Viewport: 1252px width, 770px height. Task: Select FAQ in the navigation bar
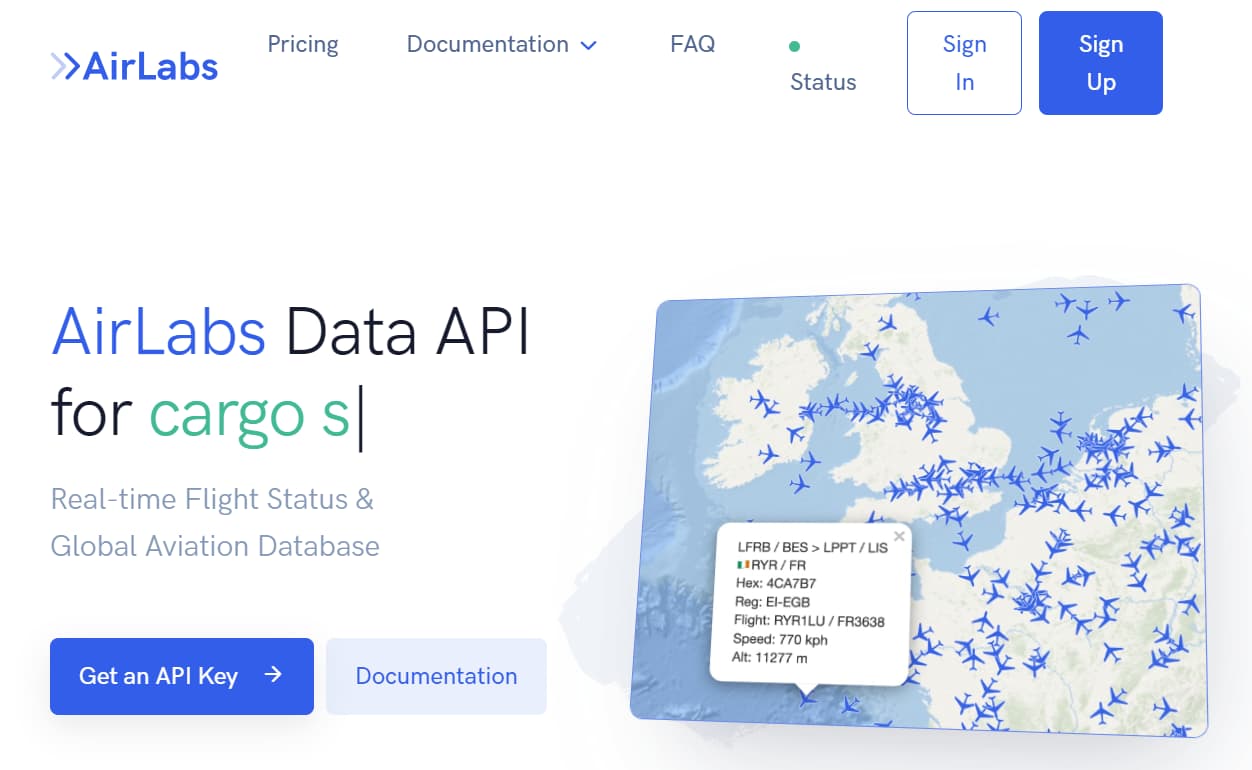coord(693,44)
